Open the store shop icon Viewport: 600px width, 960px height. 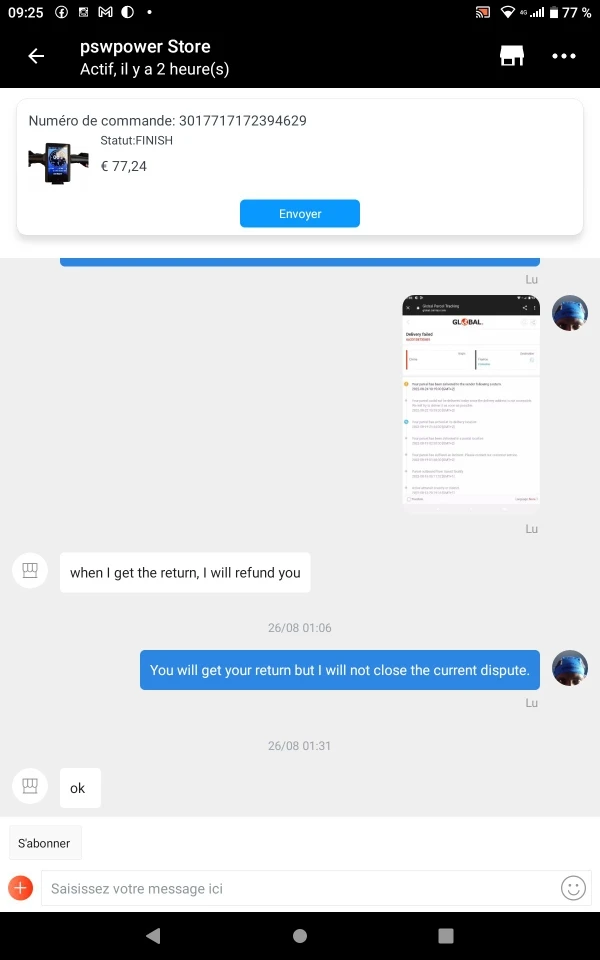click(x=512, y=56)
